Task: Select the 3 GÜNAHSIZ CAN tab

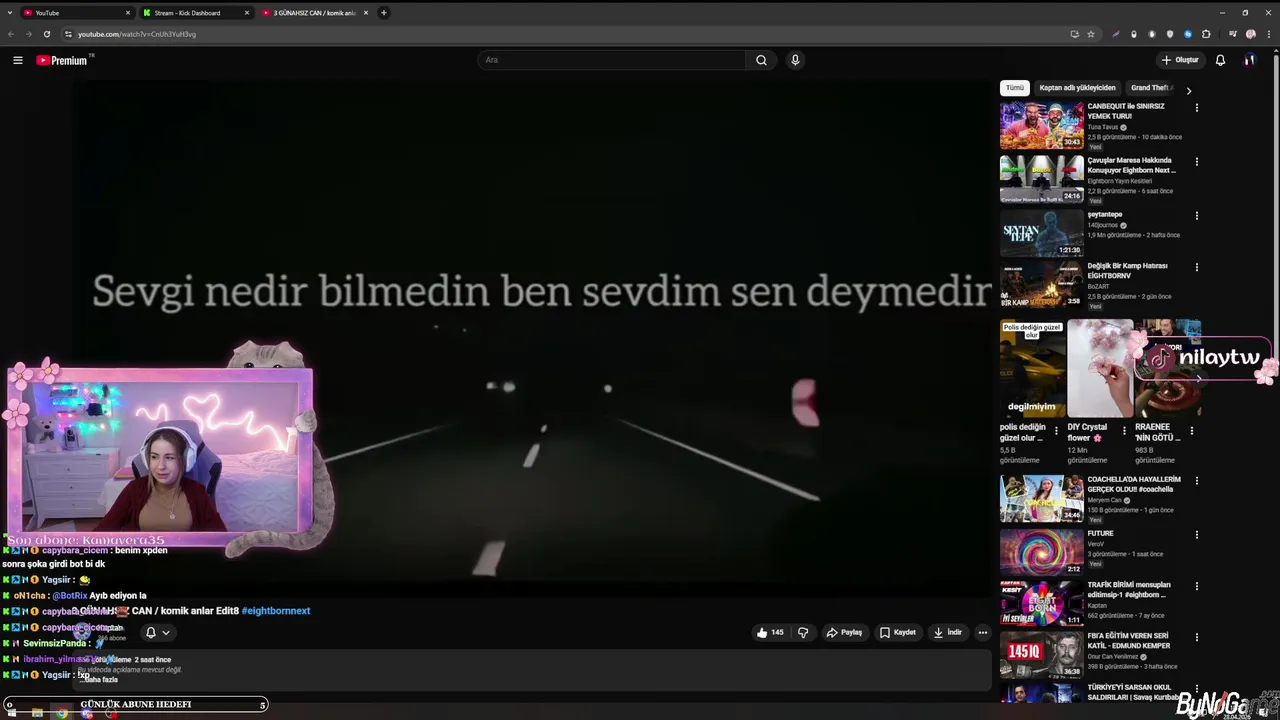Action: click(x=315, y=13)
